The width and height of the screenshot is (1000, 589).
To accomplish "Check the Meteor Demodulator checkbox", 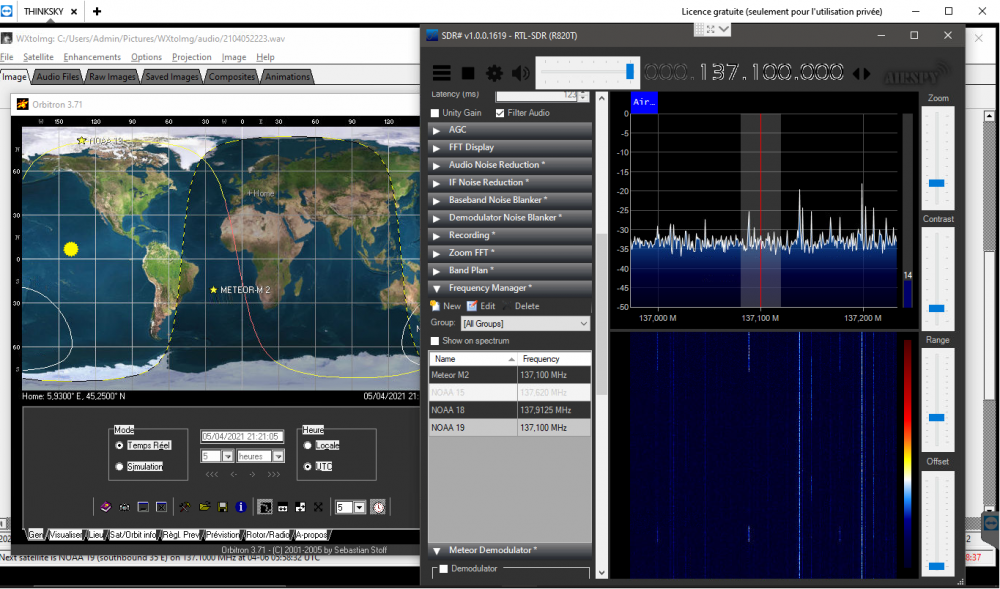I will 444,569.
